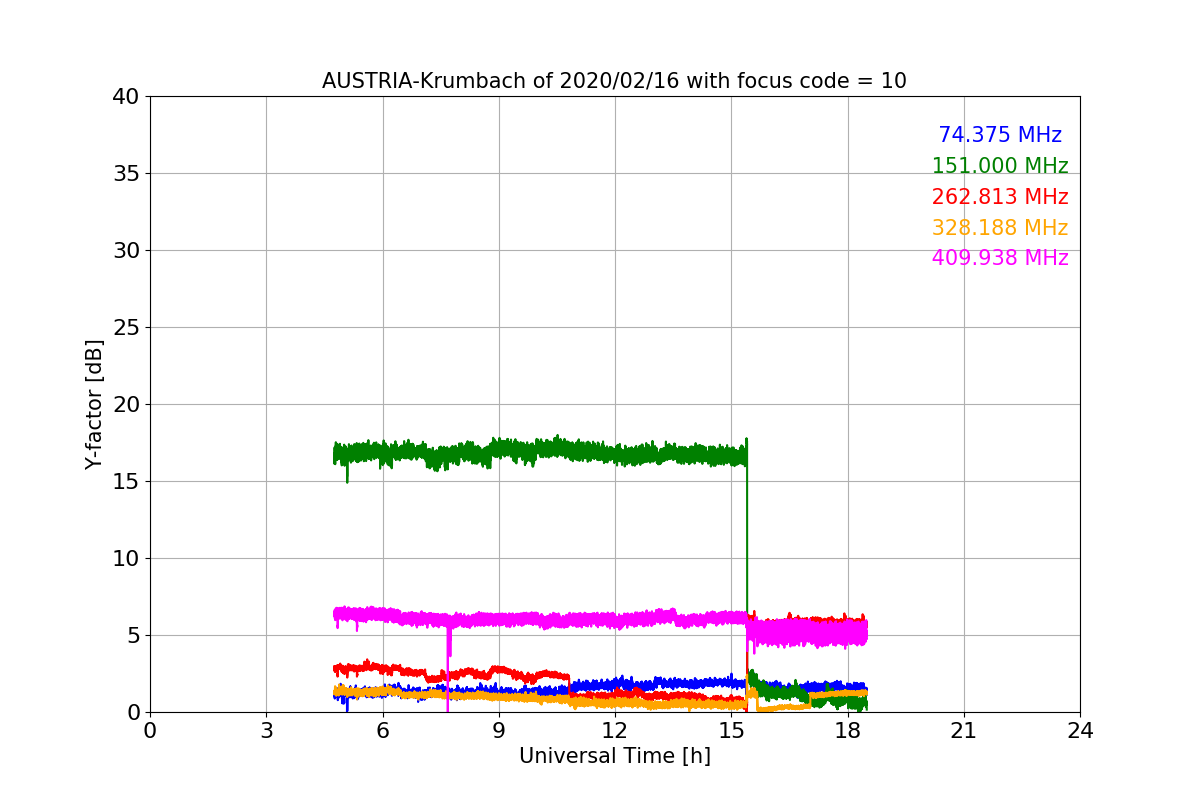Click the x-axis tick label 6
This screenshot has height=800, width=1200.
[x=382, y=731]
